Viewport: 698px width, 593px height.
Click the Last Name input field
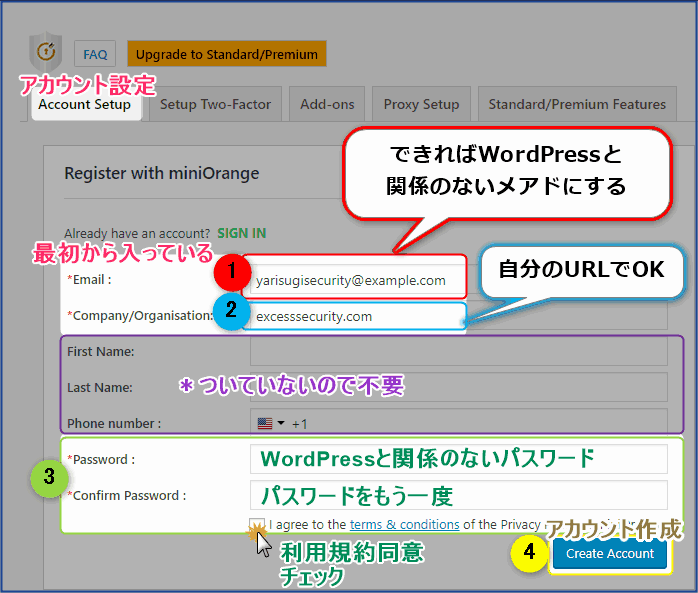click(459, 387)
